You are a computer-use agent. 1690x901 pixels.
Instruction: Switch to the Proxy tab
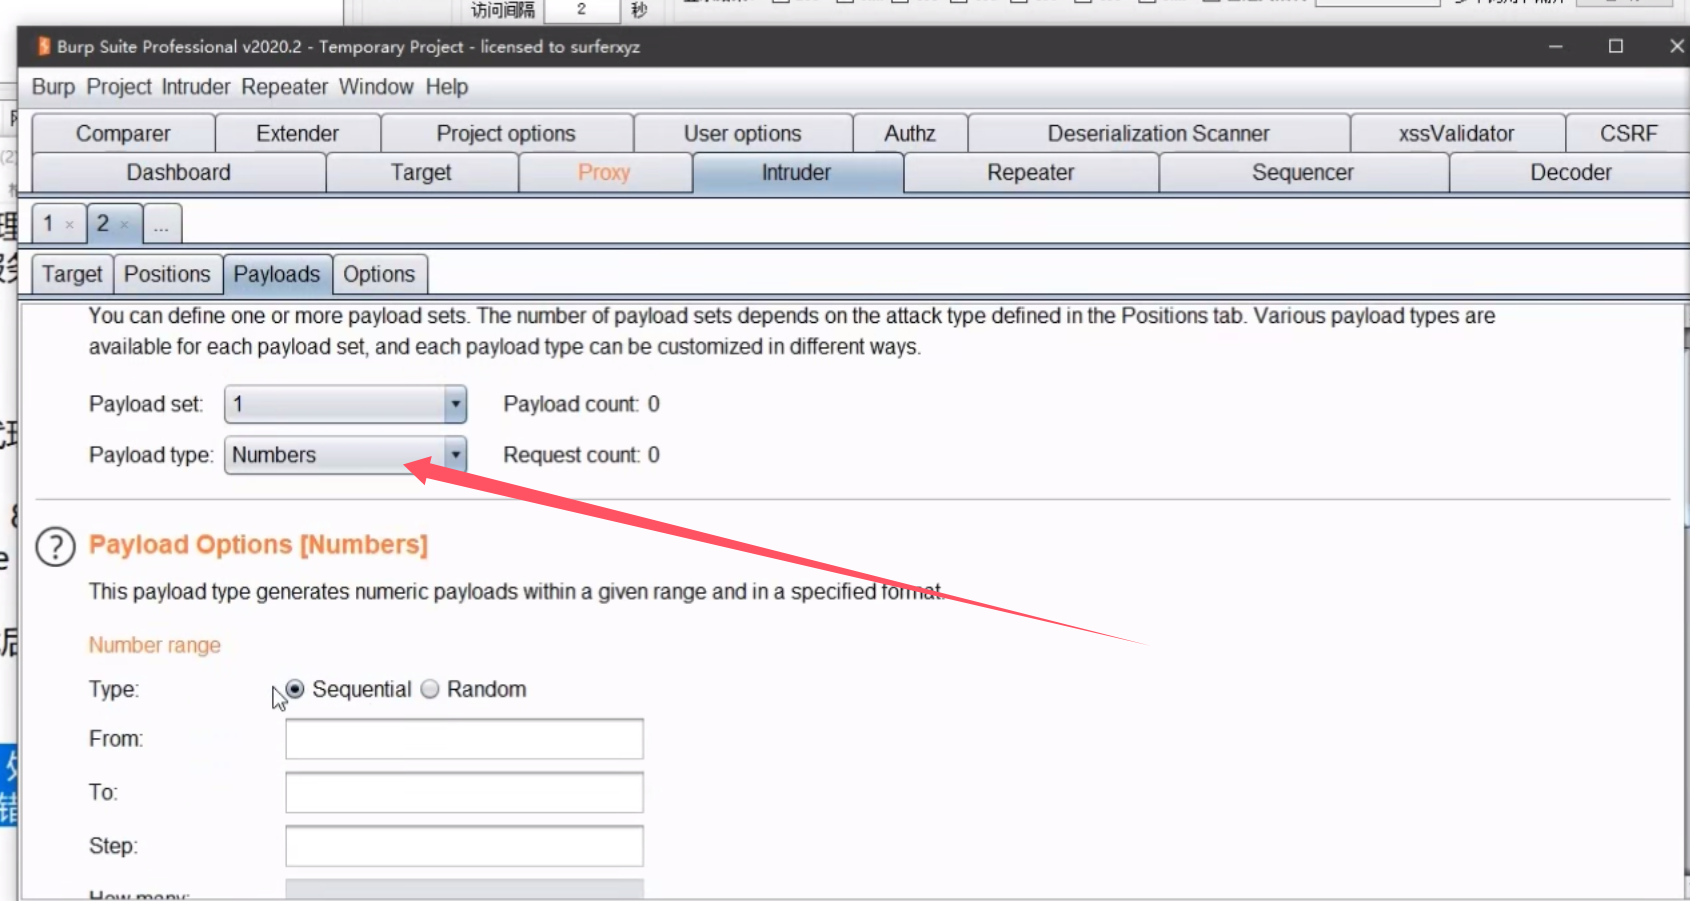pyautogui.click(x=604, y=172)
